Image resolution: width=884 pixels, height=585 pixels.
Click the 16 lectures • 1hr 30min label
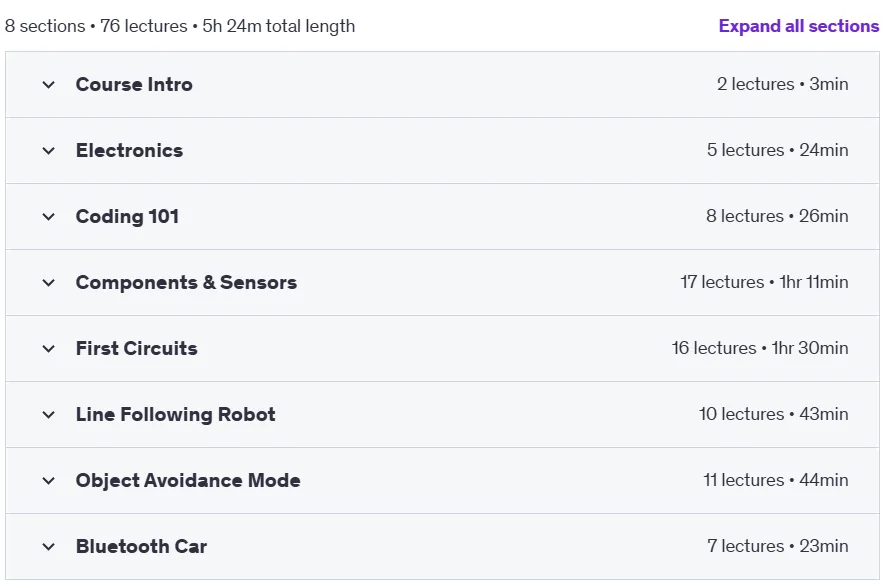coord(760,348)
